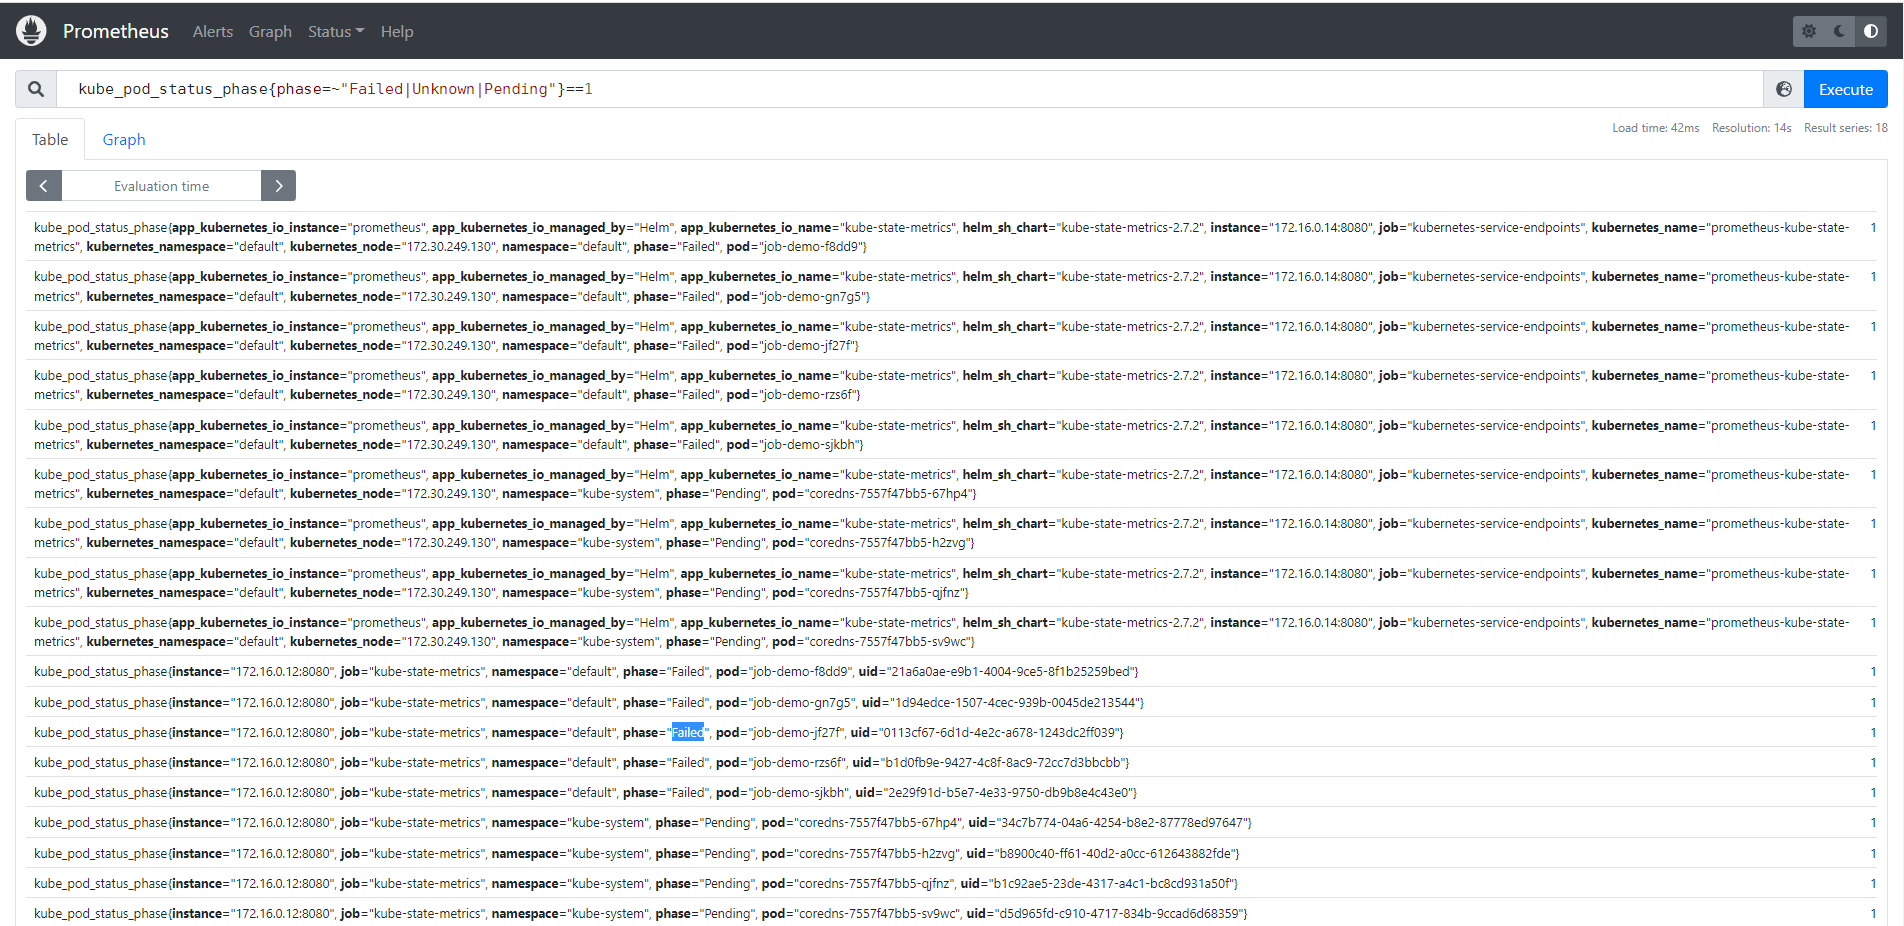Viewport: 1904px width, 926px height.
Task: Go to Graph in the top navbar
Action: (270, 32)
